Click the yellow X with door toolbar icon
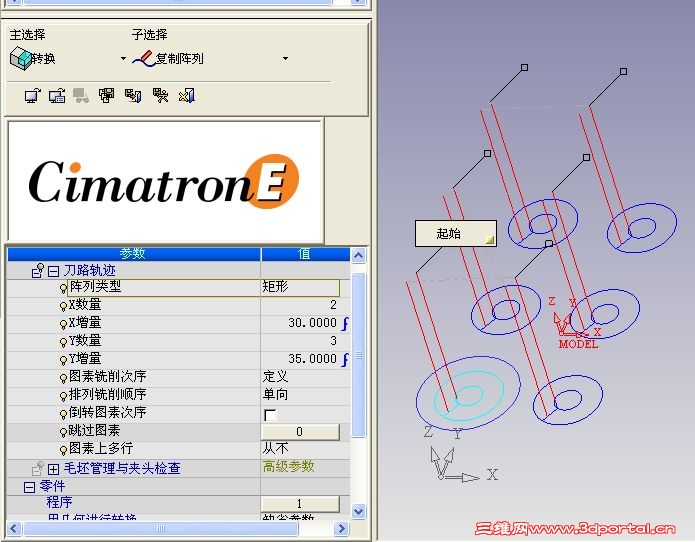 (x=187, y=95)
